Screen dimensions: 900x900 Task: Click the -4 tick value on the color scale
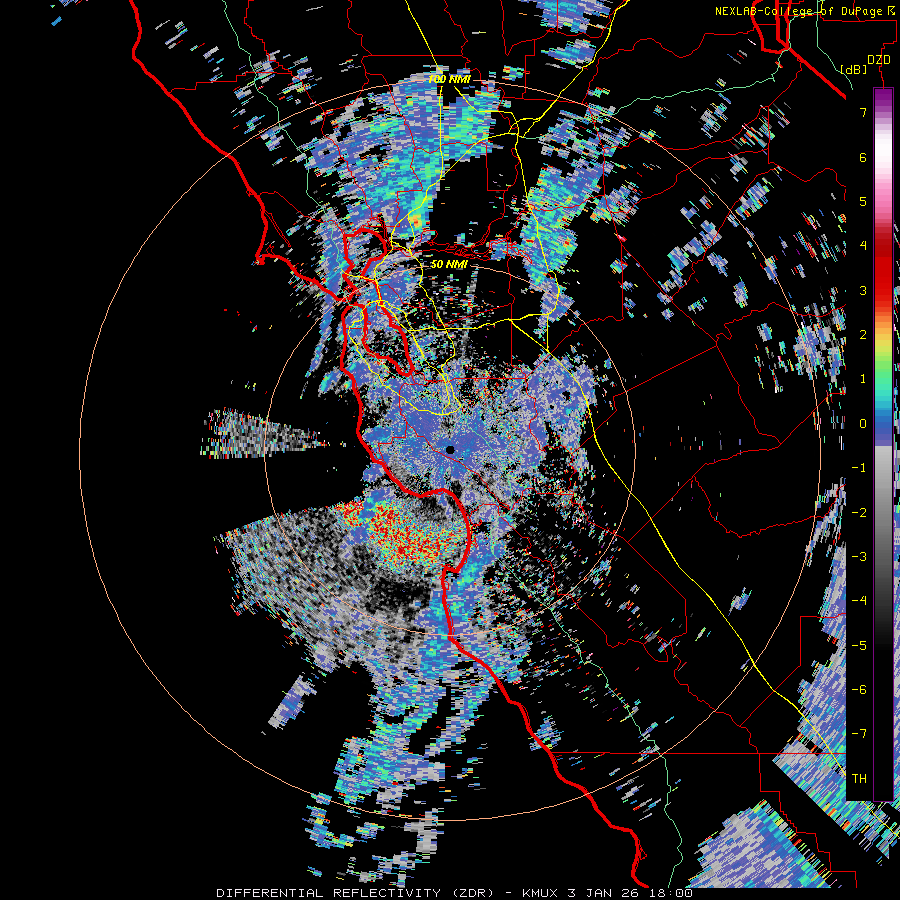pyautogui.click(x=859, y=600)
